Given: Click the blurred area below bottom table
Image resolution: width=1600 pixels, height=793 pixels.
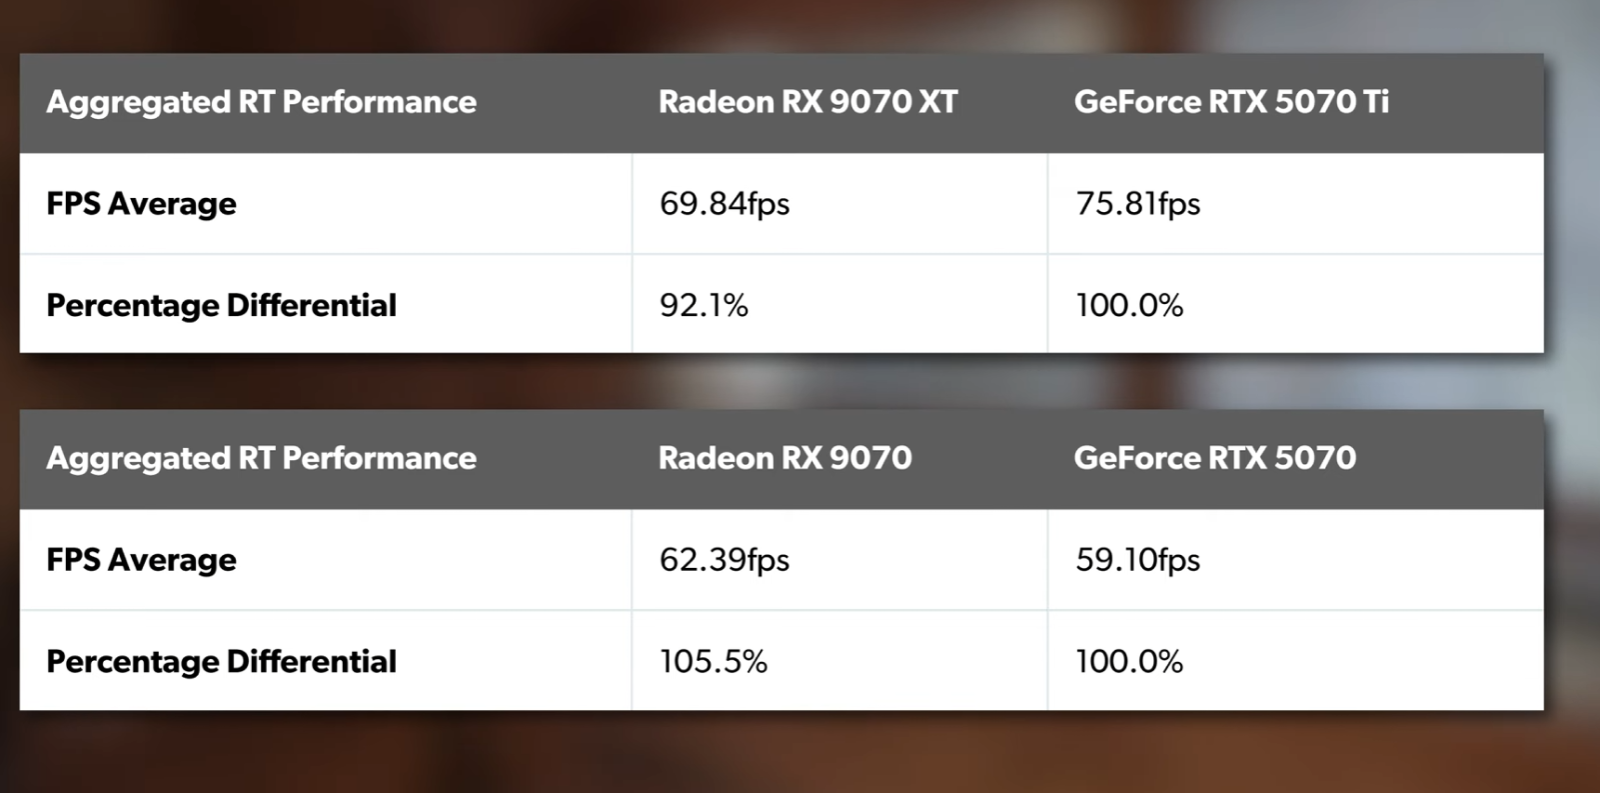Looking at the screenshot, I should [780, 752].
